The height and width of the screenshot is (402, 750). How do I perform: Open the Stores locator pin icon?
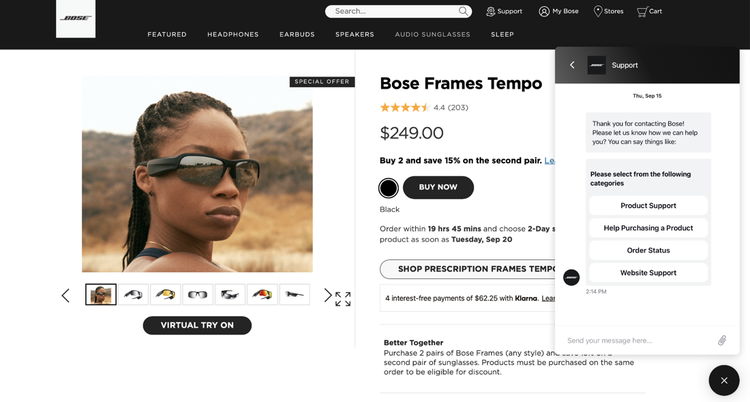[x=598, y=11]
